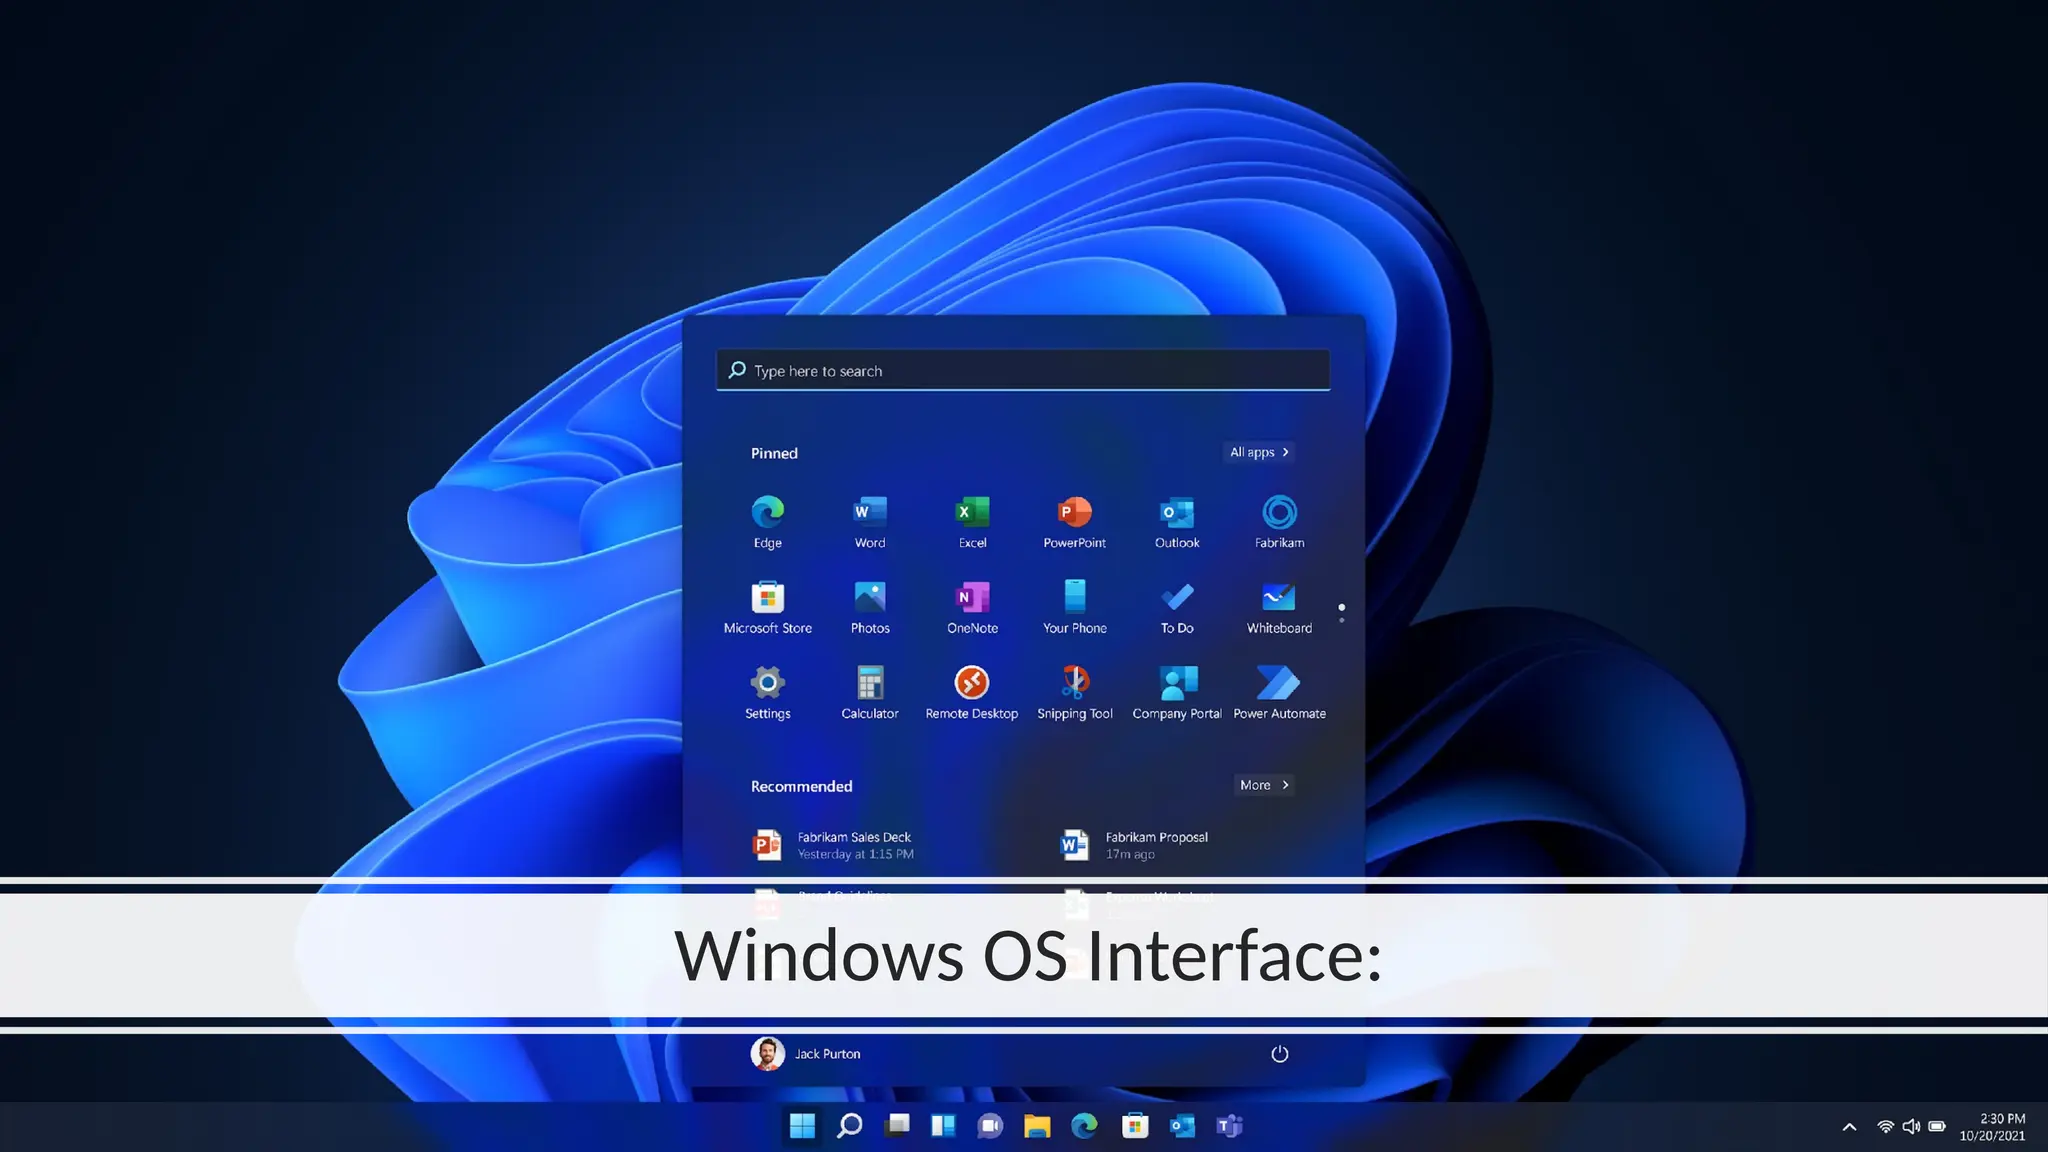Click the Wi-Fi network tray icon

tap(1885, 1127)
